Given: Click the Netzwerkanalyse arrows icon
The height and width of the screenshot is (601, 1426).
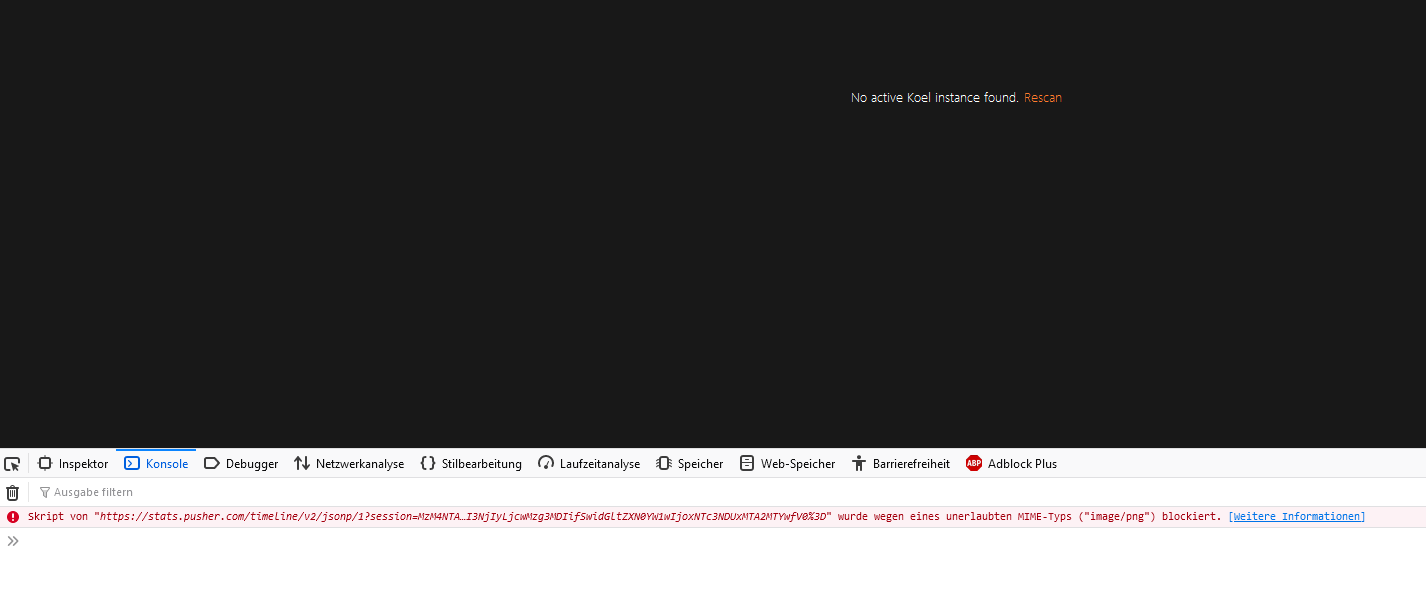Looking at the screenshot, I should 302,463.
